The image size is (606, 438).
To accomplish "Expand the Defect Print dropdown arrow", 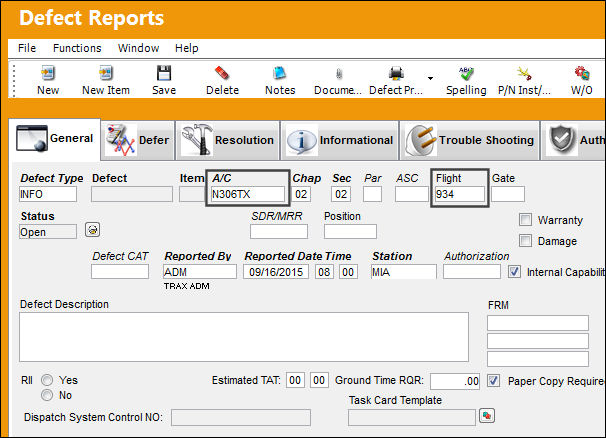I will pyautogui.click(x=430, y=78).
